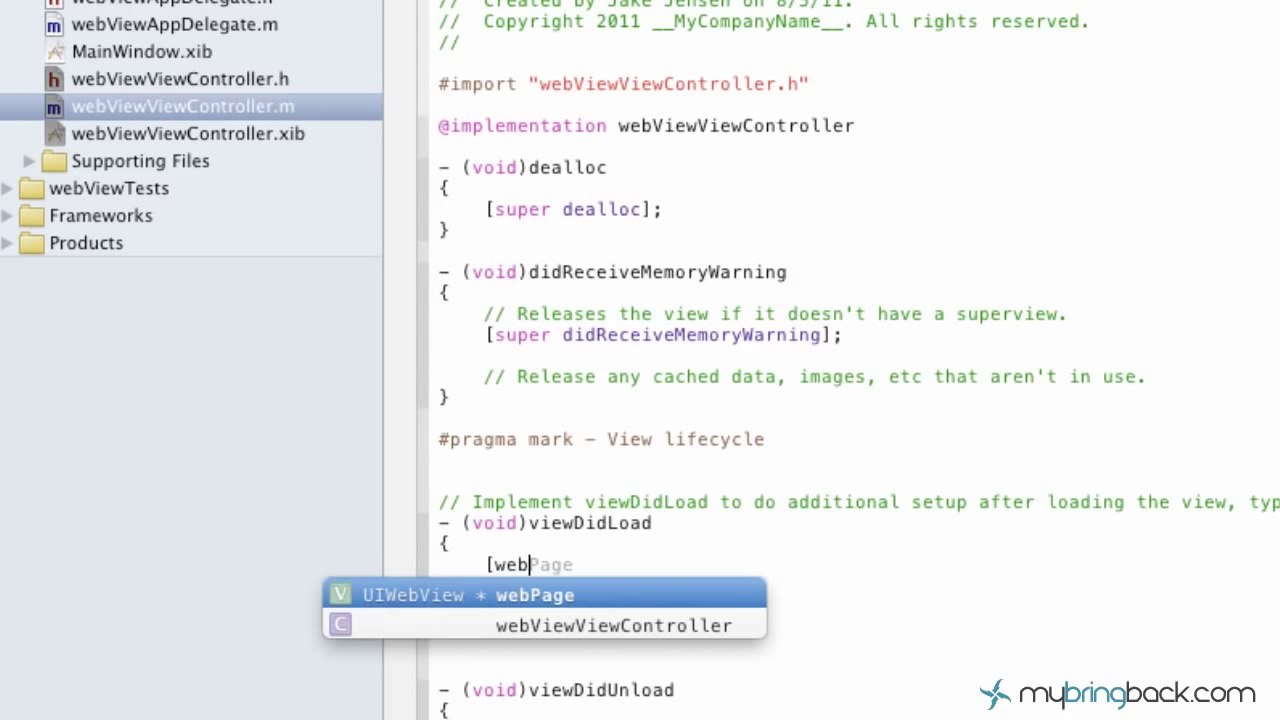Open webViewViewController.xib file
The image size is (1280, 720).
coord(188,133)
